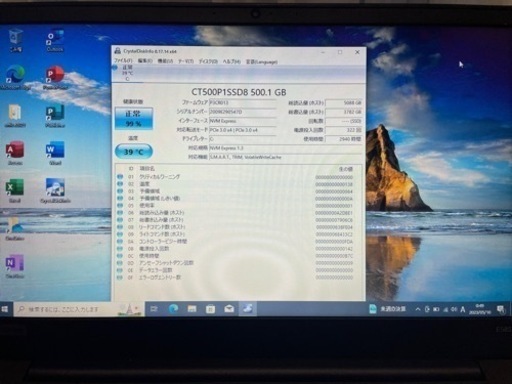Open the ファイル (File) menu

[x=123, y=61]
